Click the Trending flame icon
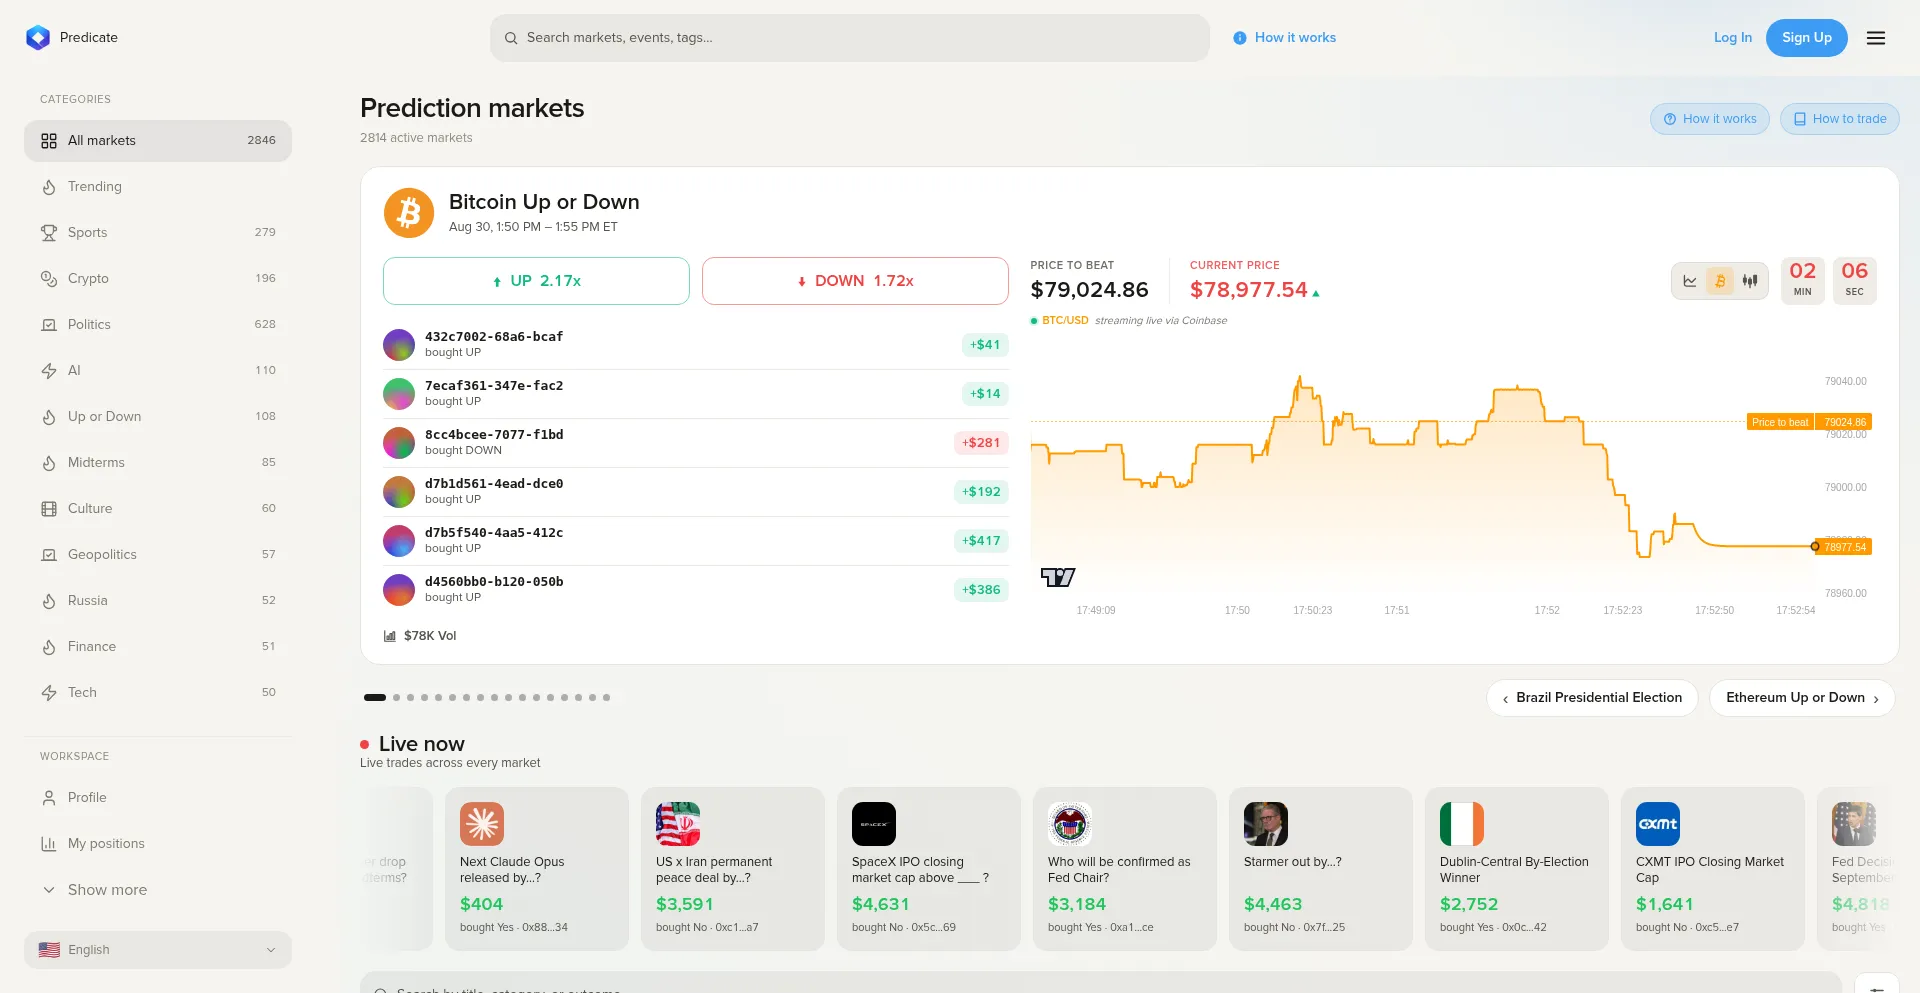The height and width of the screenshot is (993, 1920). pyautogui.click(x=49, y=187)
